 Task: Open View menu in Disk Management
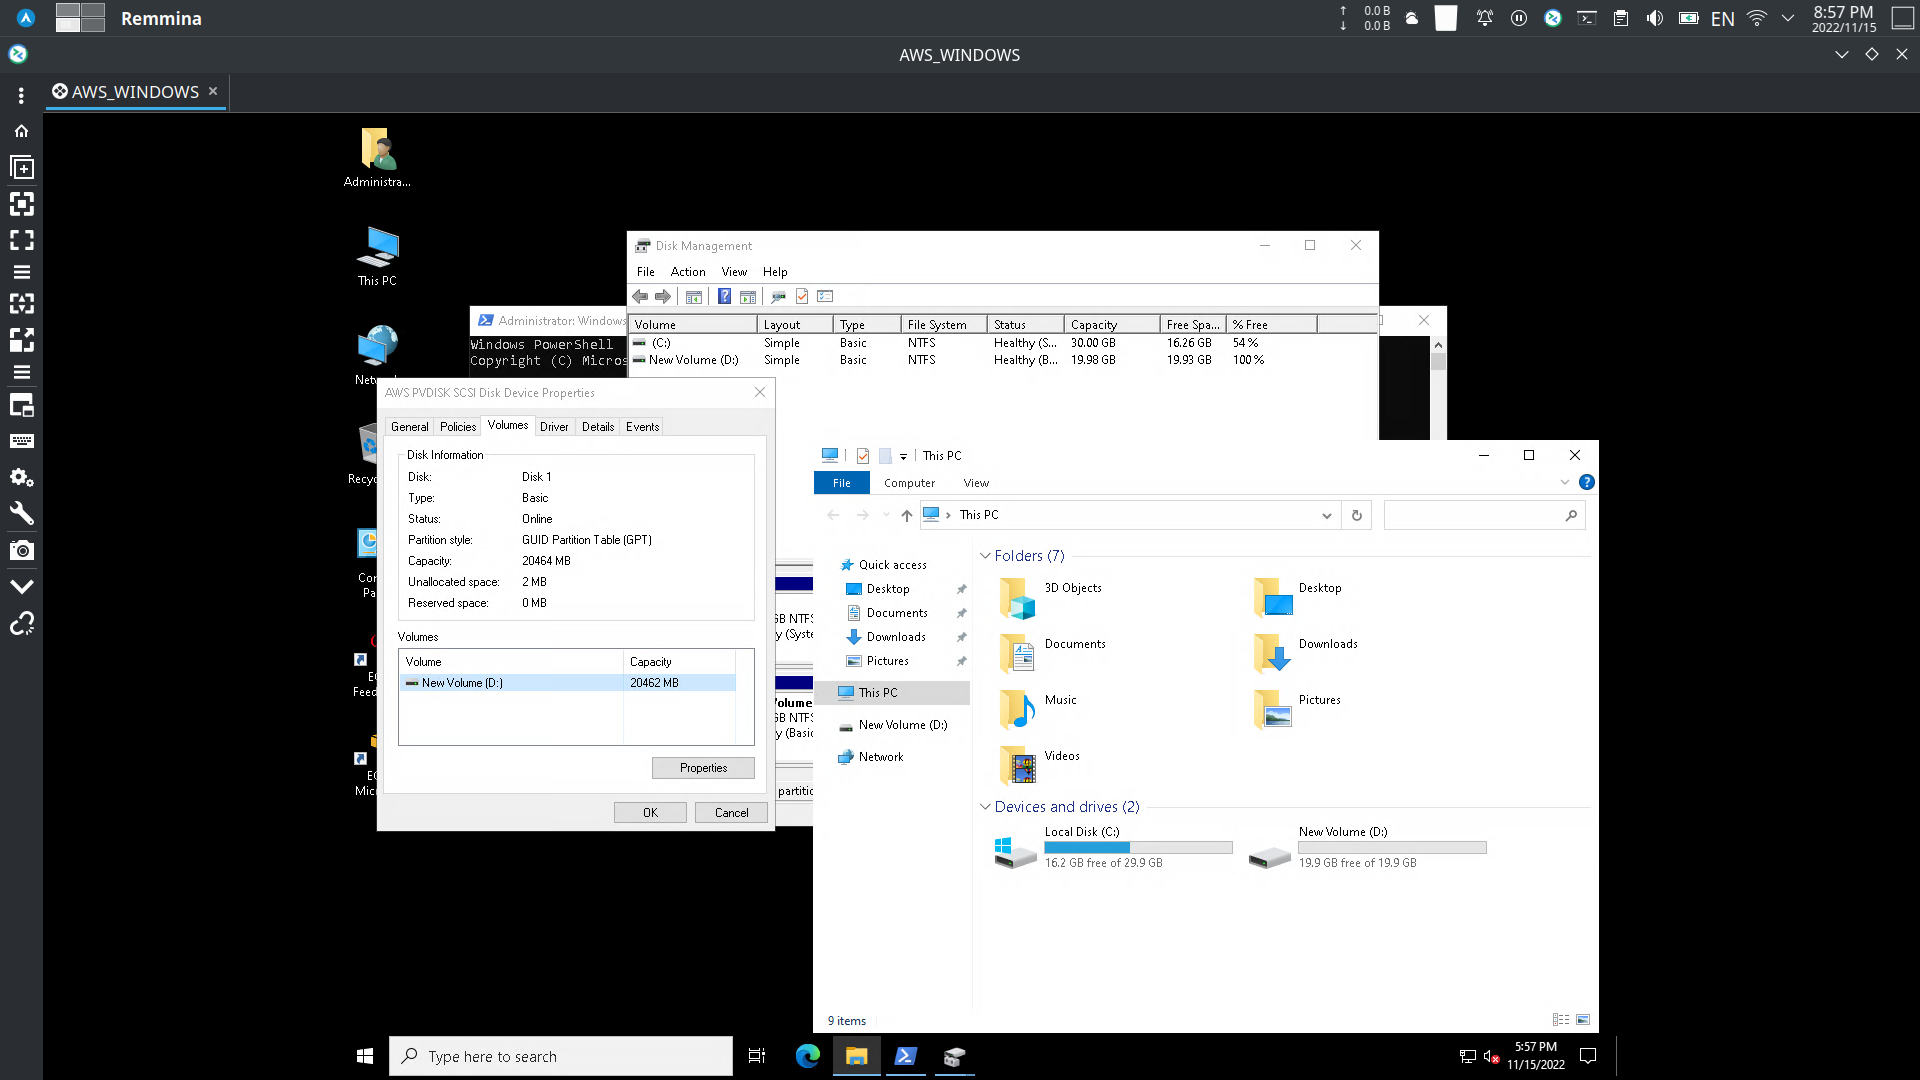click(x=734, y=272)
